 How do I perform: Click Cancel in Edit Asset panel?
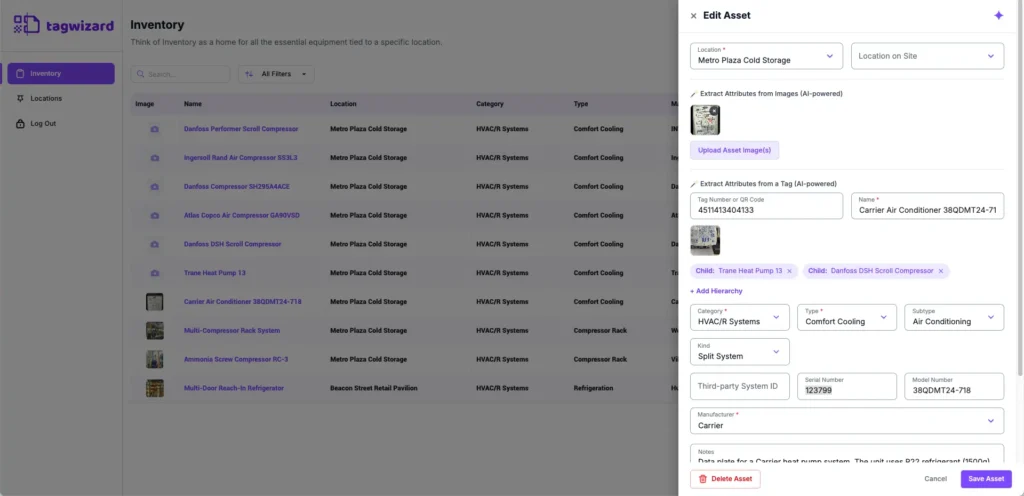pos(935,479)
